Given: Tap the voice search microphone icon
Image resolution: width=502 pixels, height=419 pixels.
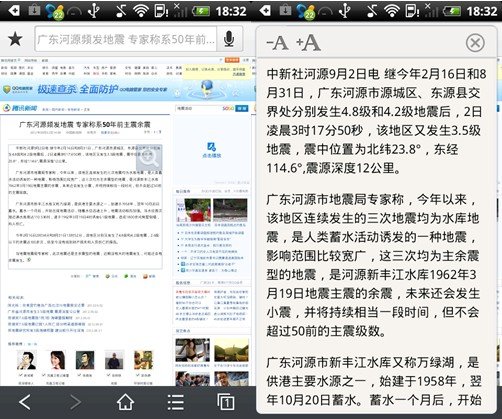Looking at the screenshot, I should pyautogui.click(x=229, y=39).
